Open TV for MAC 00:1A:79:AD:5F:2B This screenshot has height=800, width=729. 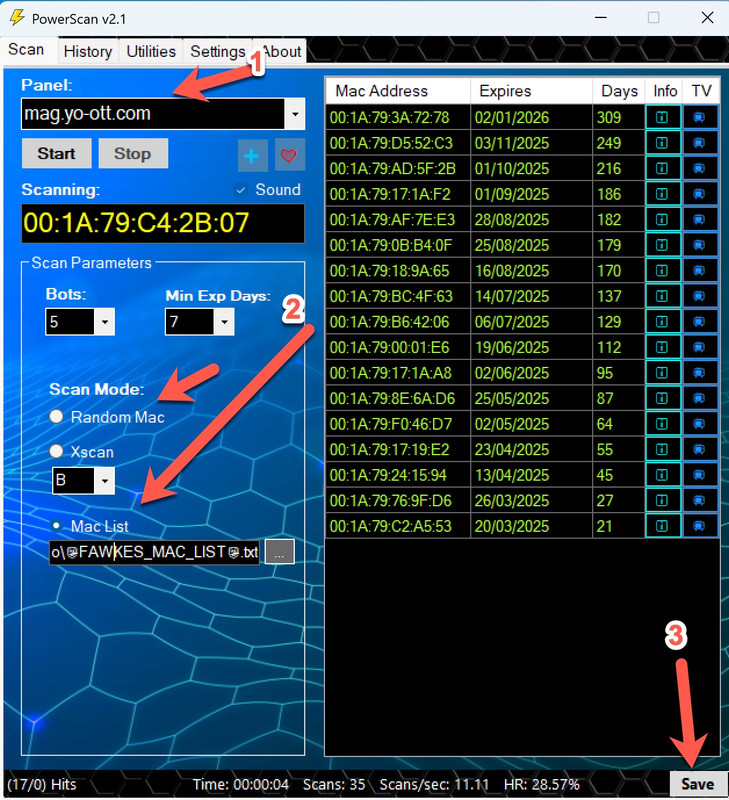click(x=700, y=168)
